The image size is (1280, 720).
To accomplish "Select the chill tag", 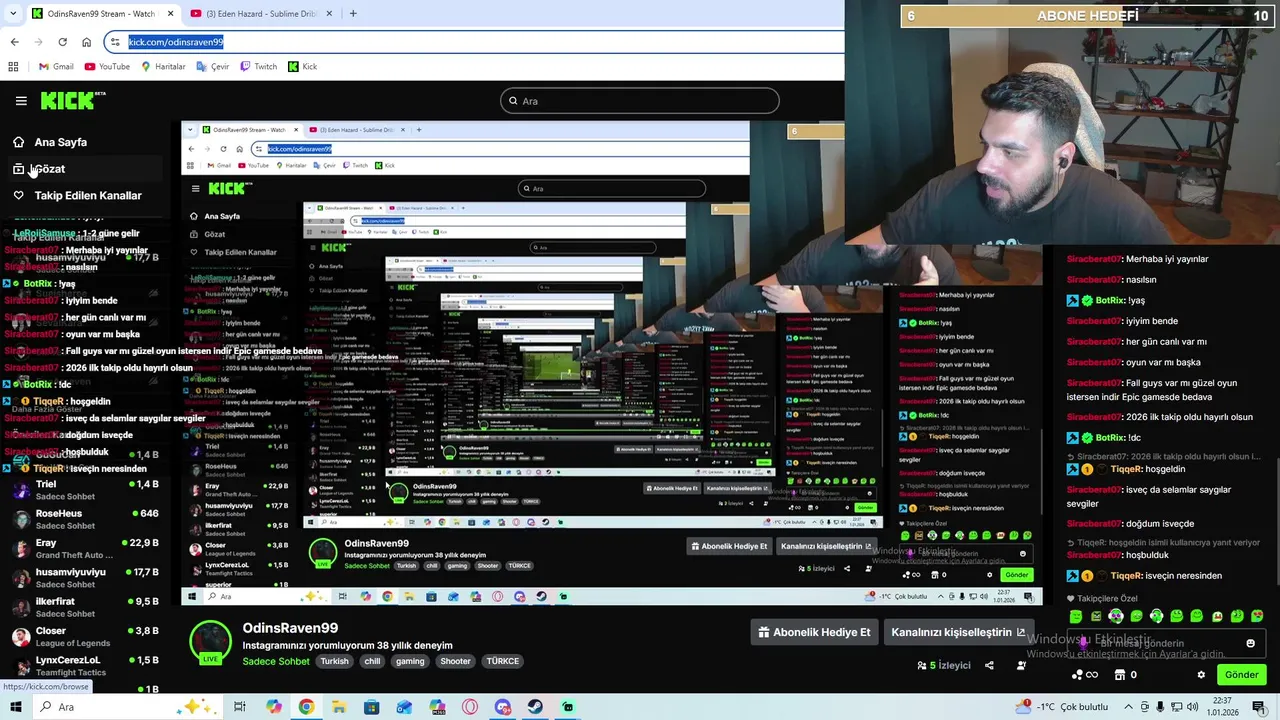I will point(372,661).
